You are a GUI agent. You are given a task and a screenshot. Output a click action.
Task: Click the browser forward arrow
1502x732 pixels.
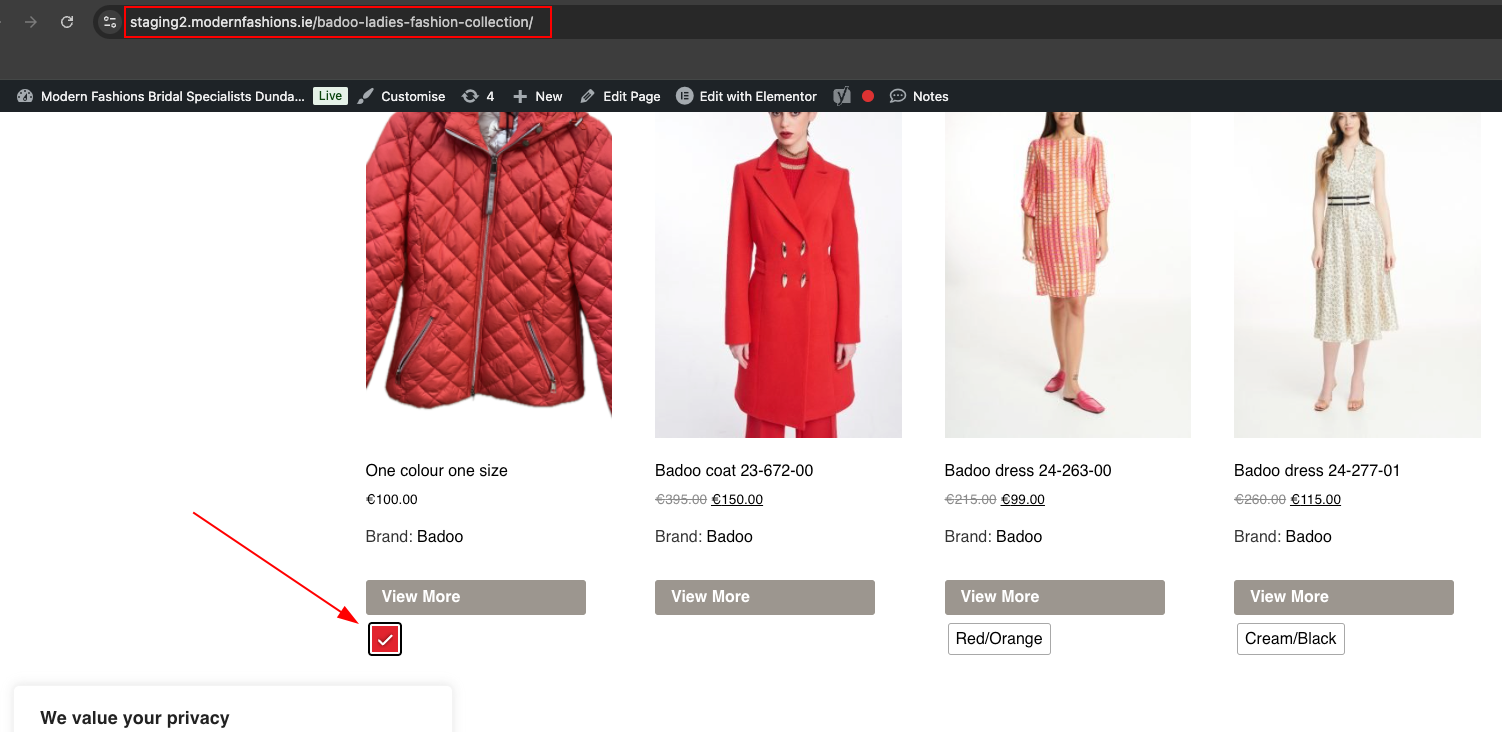pyautogui.click(x=31, y=22)
